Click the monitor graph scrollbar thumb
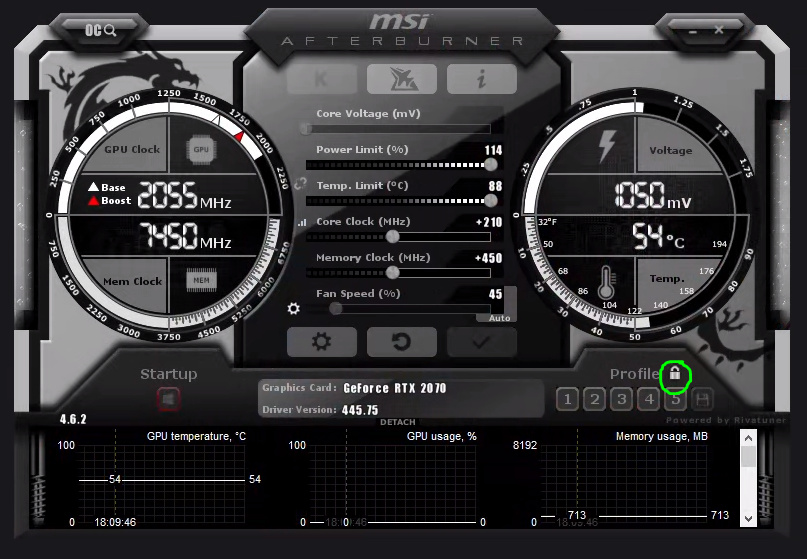This screenshot has height=559, width=807. point(748,457)
